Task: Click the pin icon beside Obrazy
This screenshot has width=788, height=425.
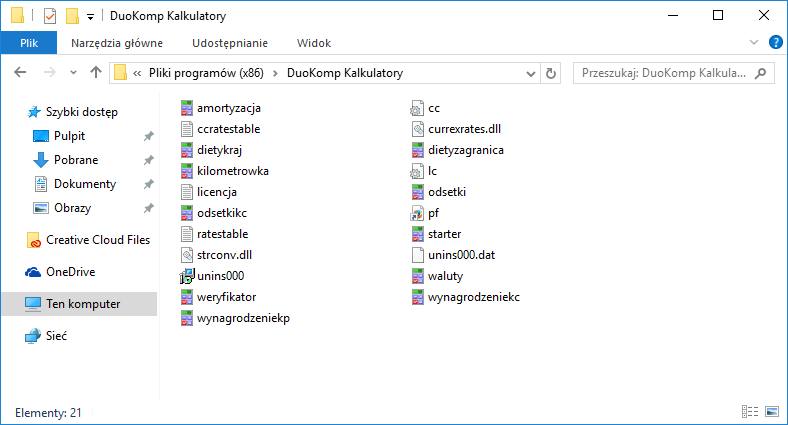Action: 149,208
